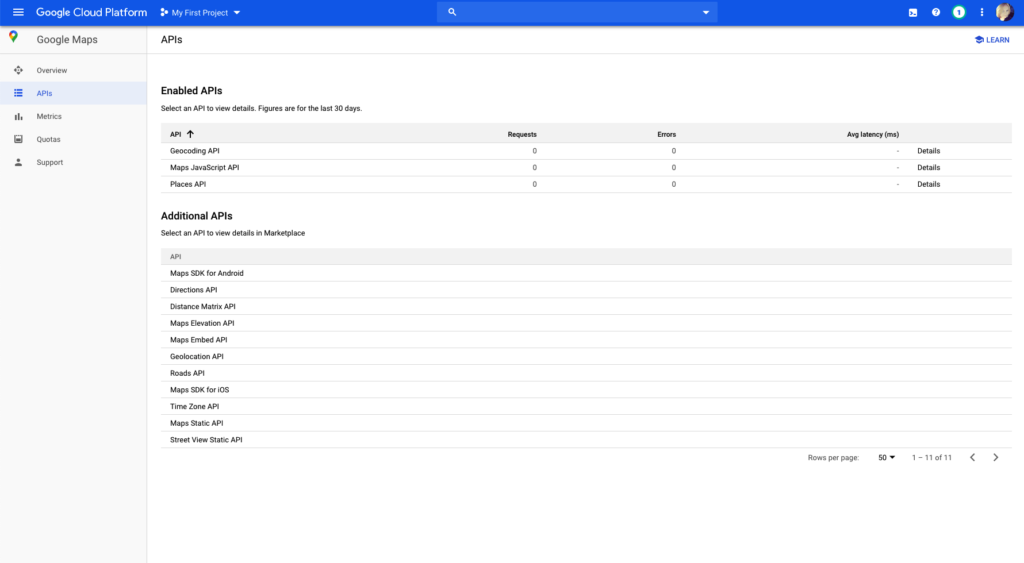Click the Avg latency (ms) header
The image size is (1024, 563).
tap(872, 135)
